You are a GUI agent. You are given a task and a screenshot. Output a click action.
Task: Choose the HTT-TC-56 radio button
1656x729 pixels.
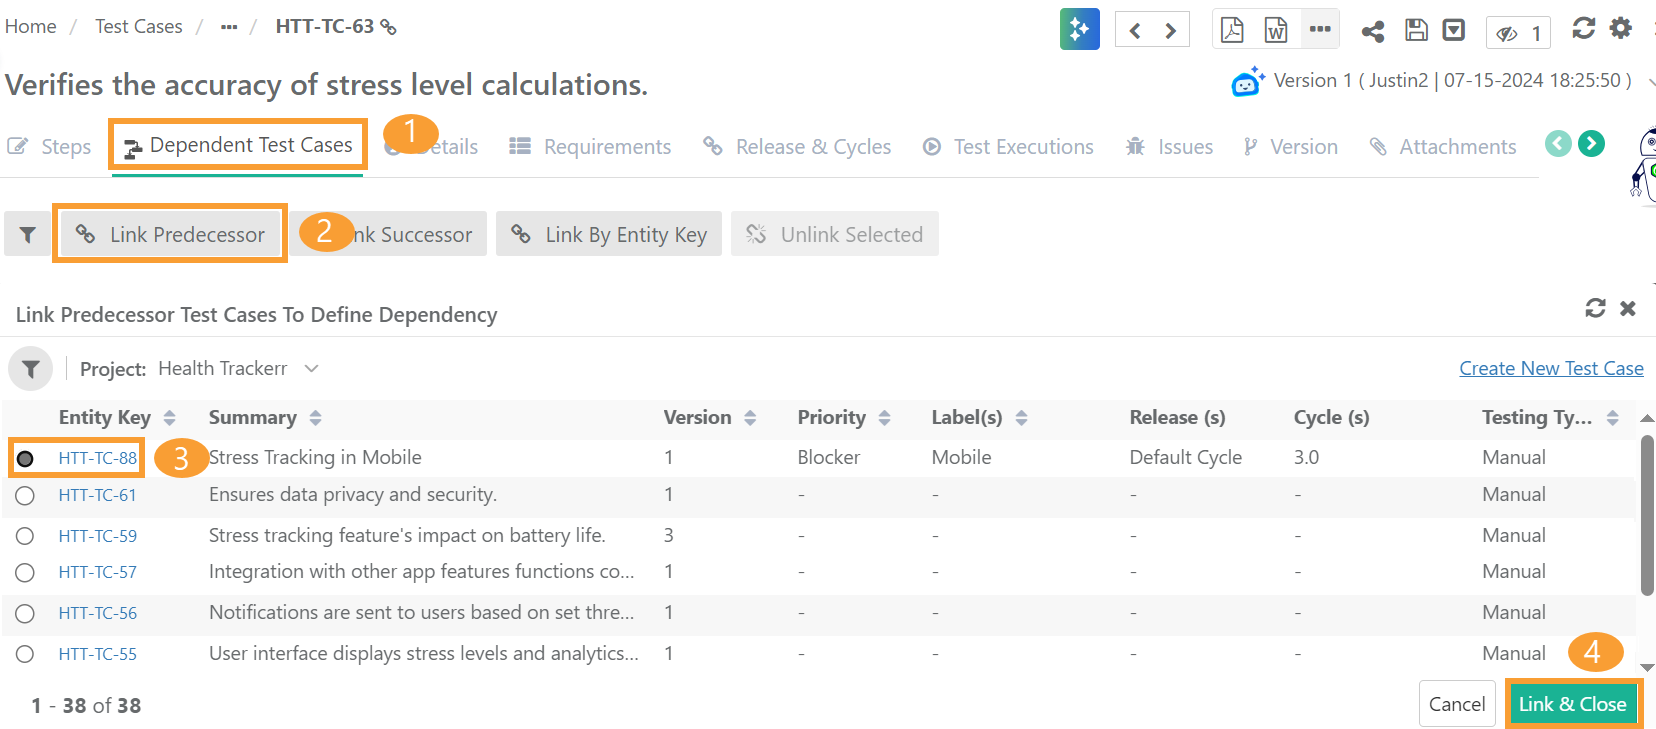tap(25, 614)
